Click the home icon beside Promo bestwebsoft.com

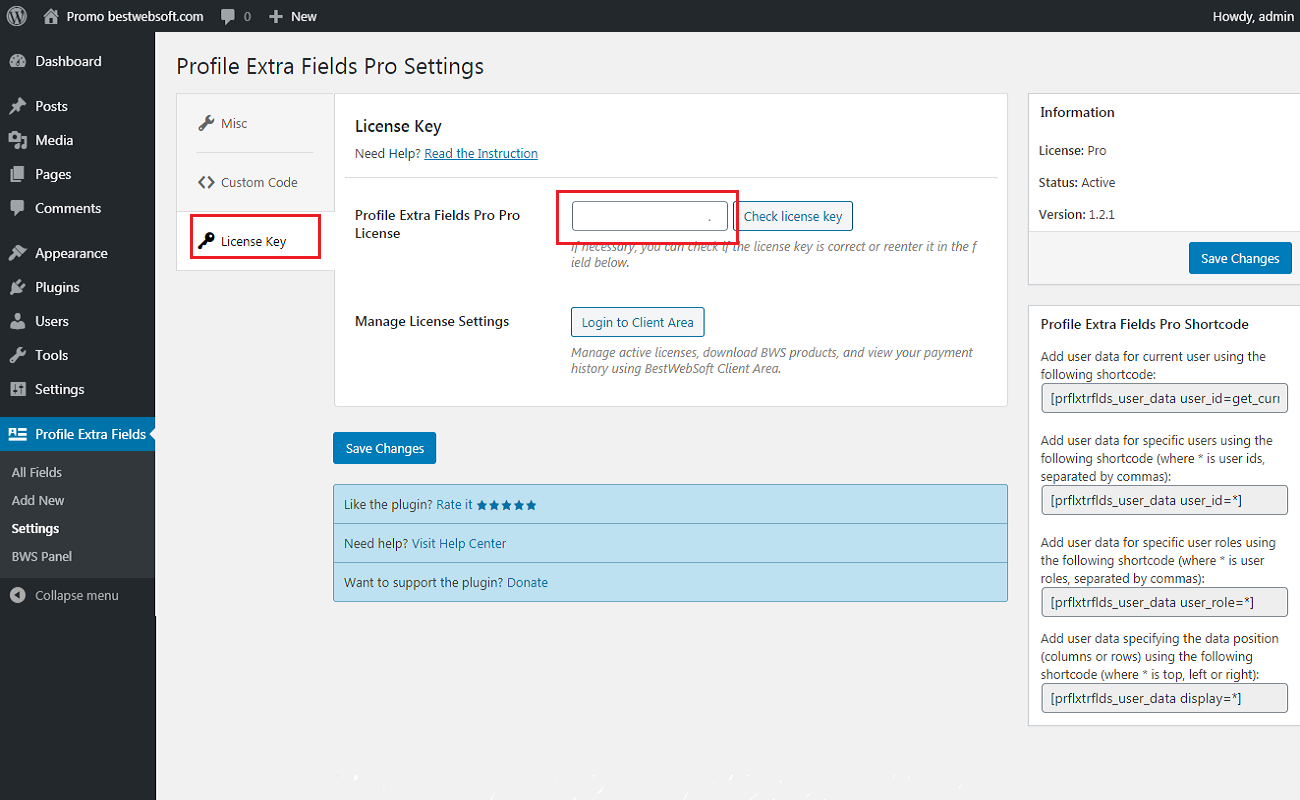pos(51,16)
